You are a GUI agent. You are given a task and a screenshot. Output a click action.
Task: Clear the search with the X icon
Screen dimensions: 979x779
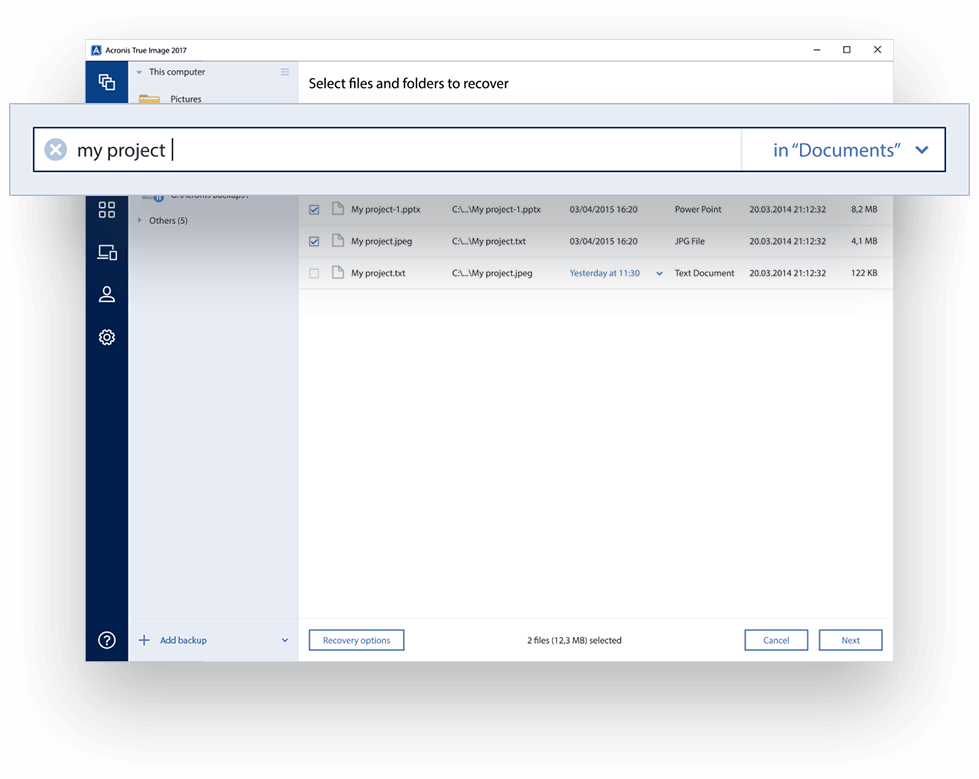pyautogui.click(x=56, y=150)
